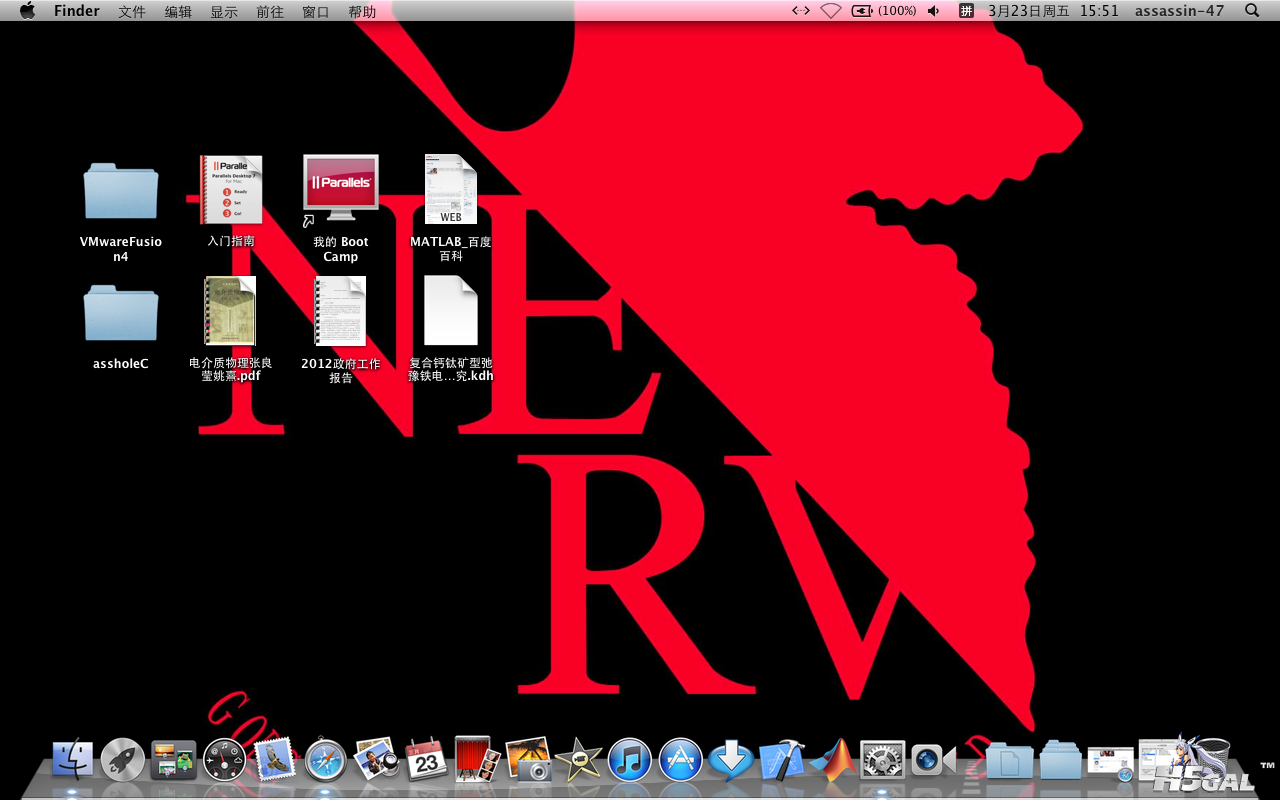Open the Dashboard gauge icon
This screenshot has width=1280, height=800.
point(224,760)
